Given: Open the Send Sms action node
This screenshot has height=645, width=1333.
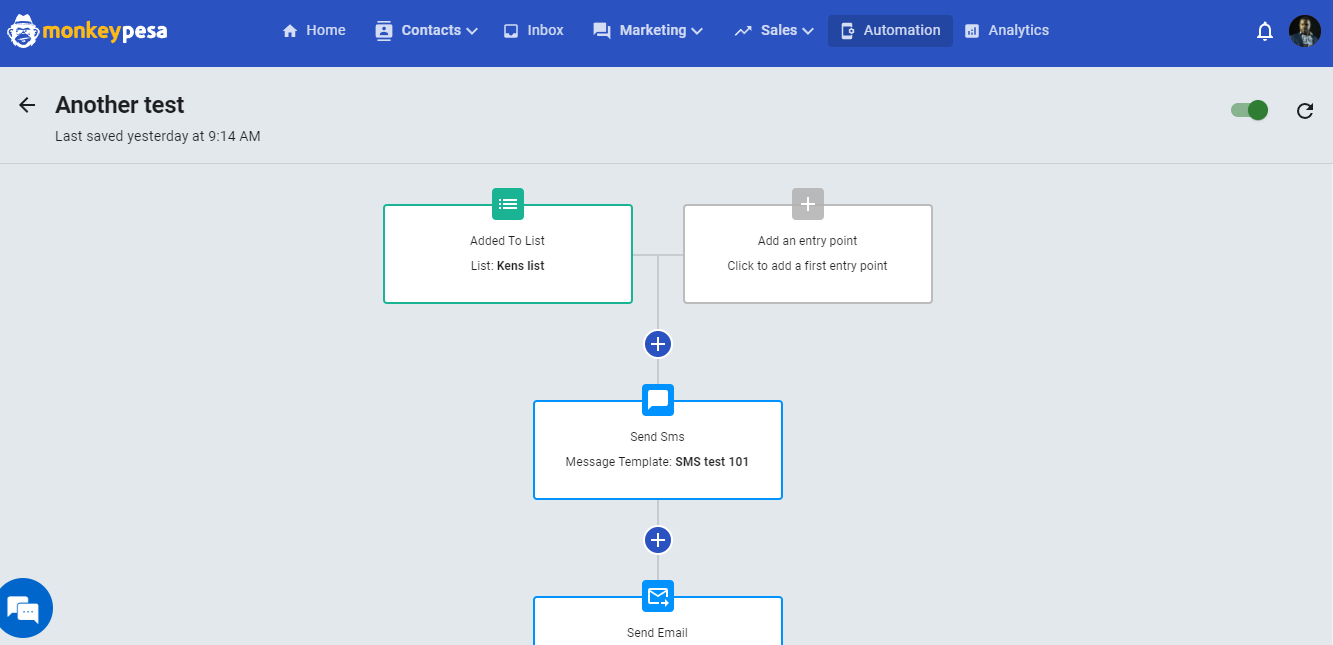Looking at the screenshot, I should 658,450.
